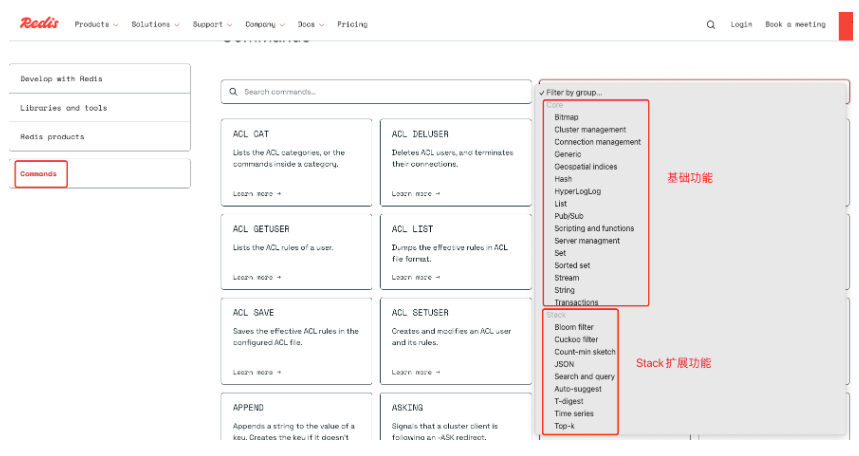The height and width of the screenshot is (456, 859).
Task: Open Learn more for ACL SAVE
Action: tap(256, 372)
